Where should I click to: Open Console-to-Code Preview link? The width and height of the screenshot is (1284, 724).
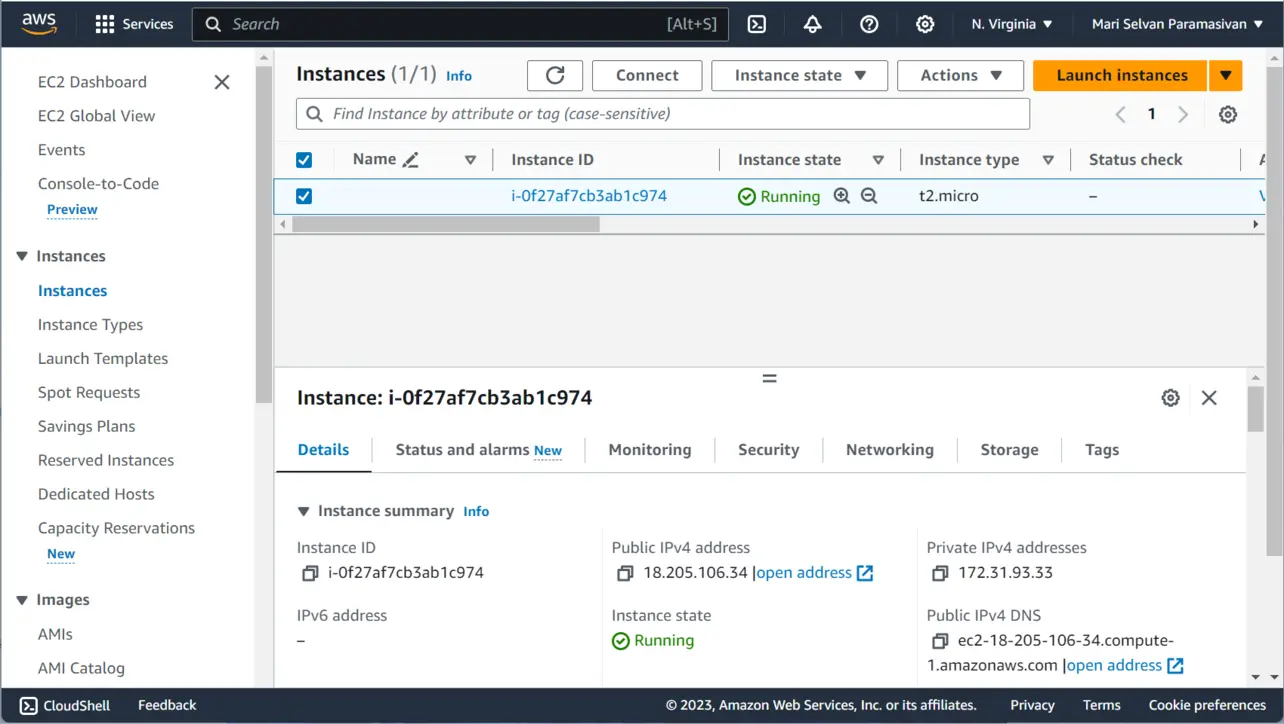pyautogui.click(x=72, y=210)
